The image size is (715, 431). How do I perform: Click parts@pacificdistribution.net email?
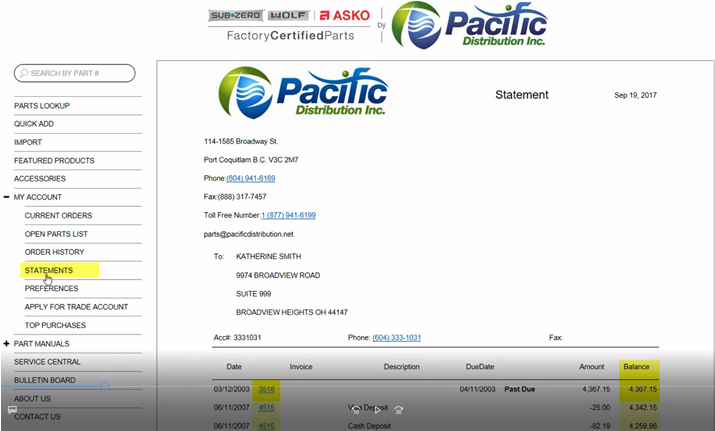click(x=249, y=234)
